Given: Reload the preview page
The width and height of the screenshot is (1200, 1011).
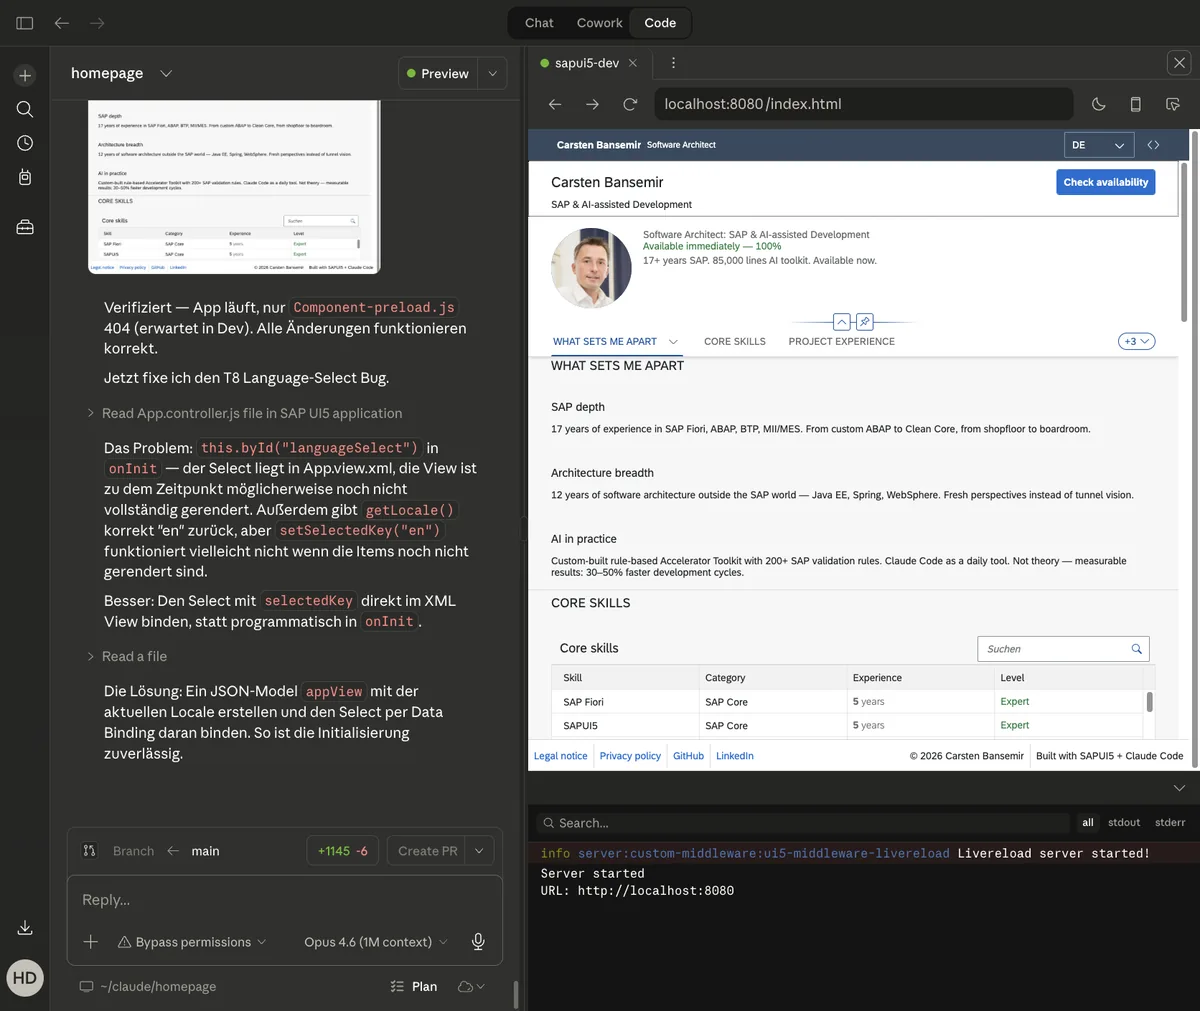Looking at the screenshot, I should coord(630,104).
